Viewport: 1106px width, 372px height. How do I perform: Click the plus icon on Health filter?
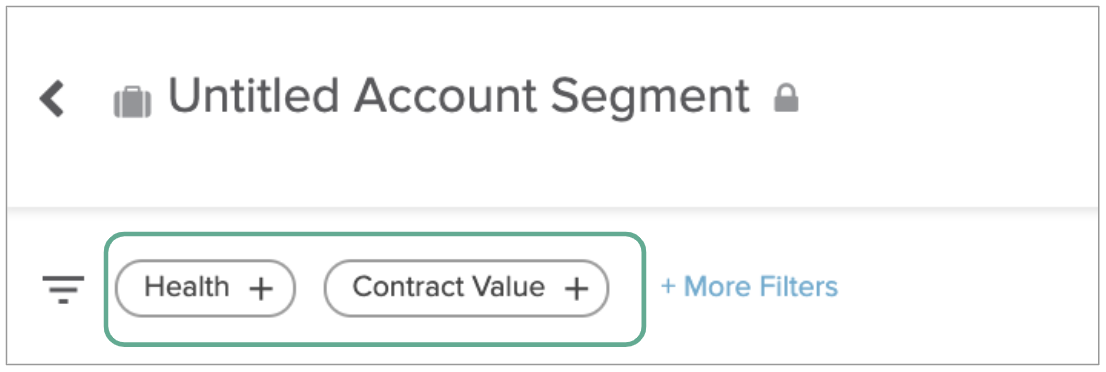[261, 288]
